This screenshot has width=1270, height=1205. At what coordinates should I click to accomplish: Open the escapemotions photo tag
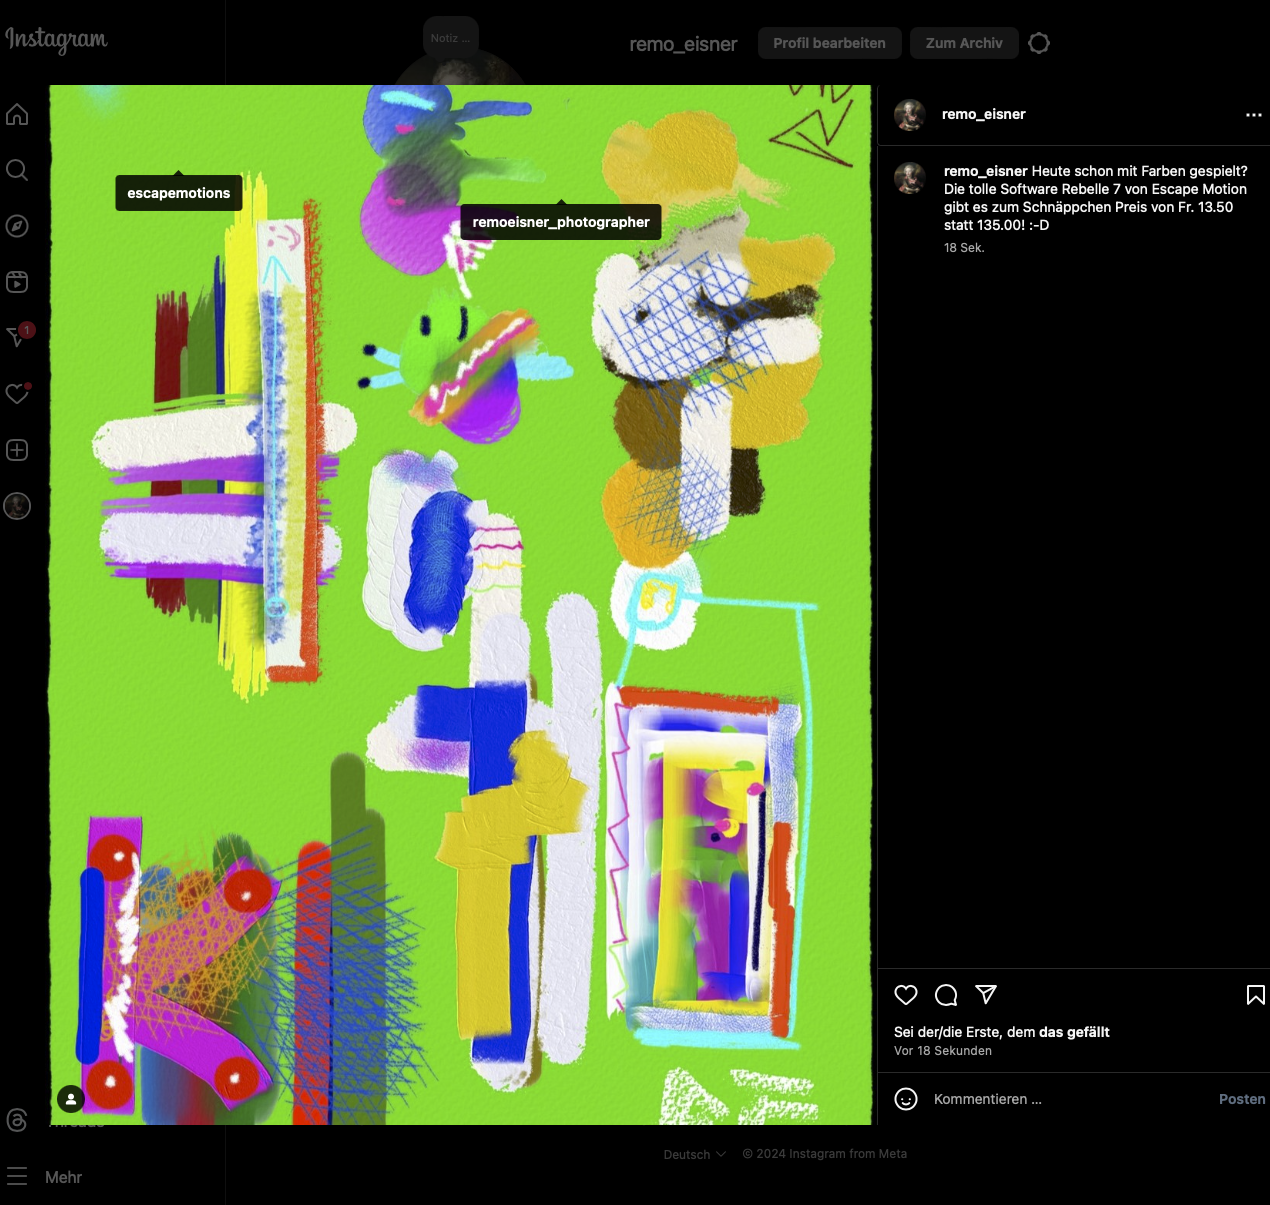coord(179,193)
